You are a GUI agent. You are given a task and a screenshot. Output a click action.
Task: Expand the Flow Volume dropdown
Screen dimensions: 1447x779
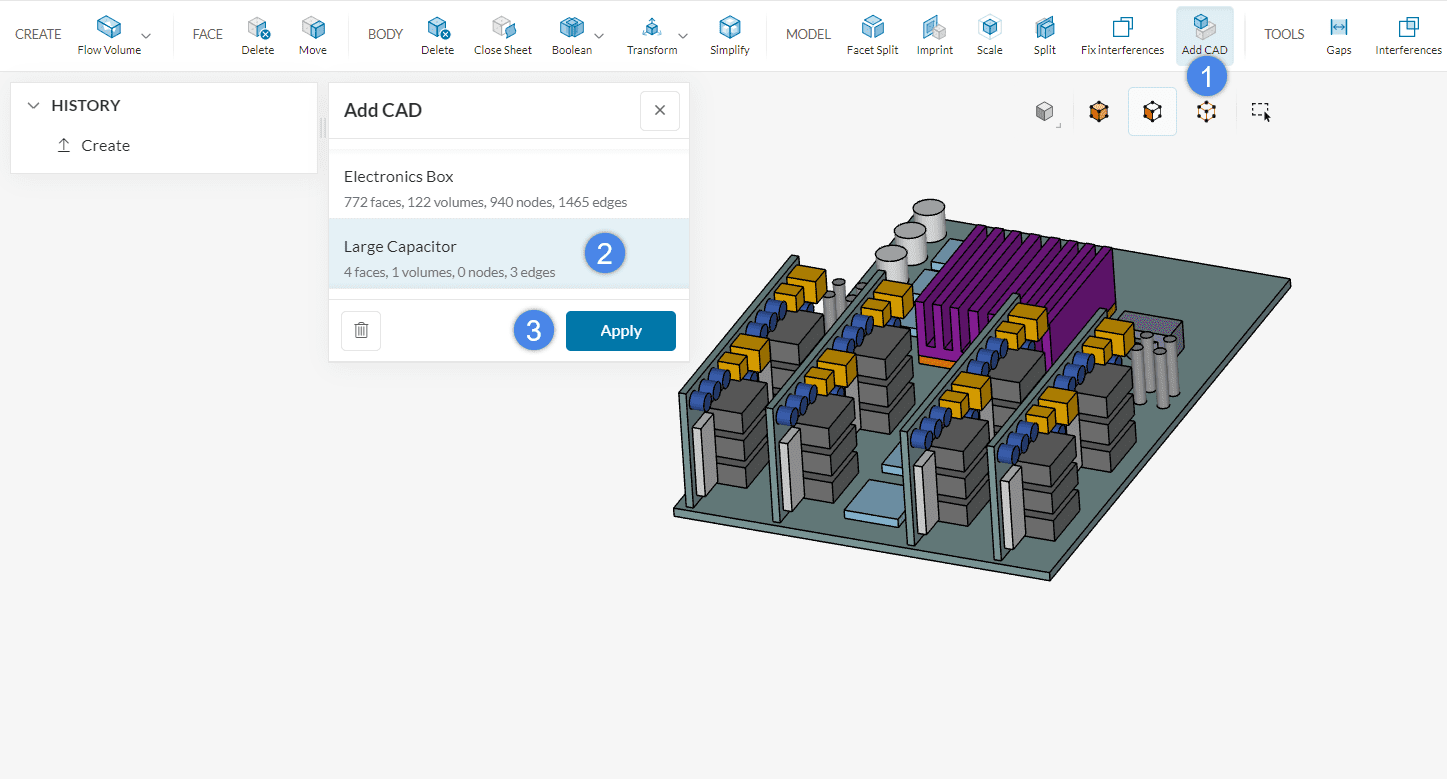tap(146, 35)
